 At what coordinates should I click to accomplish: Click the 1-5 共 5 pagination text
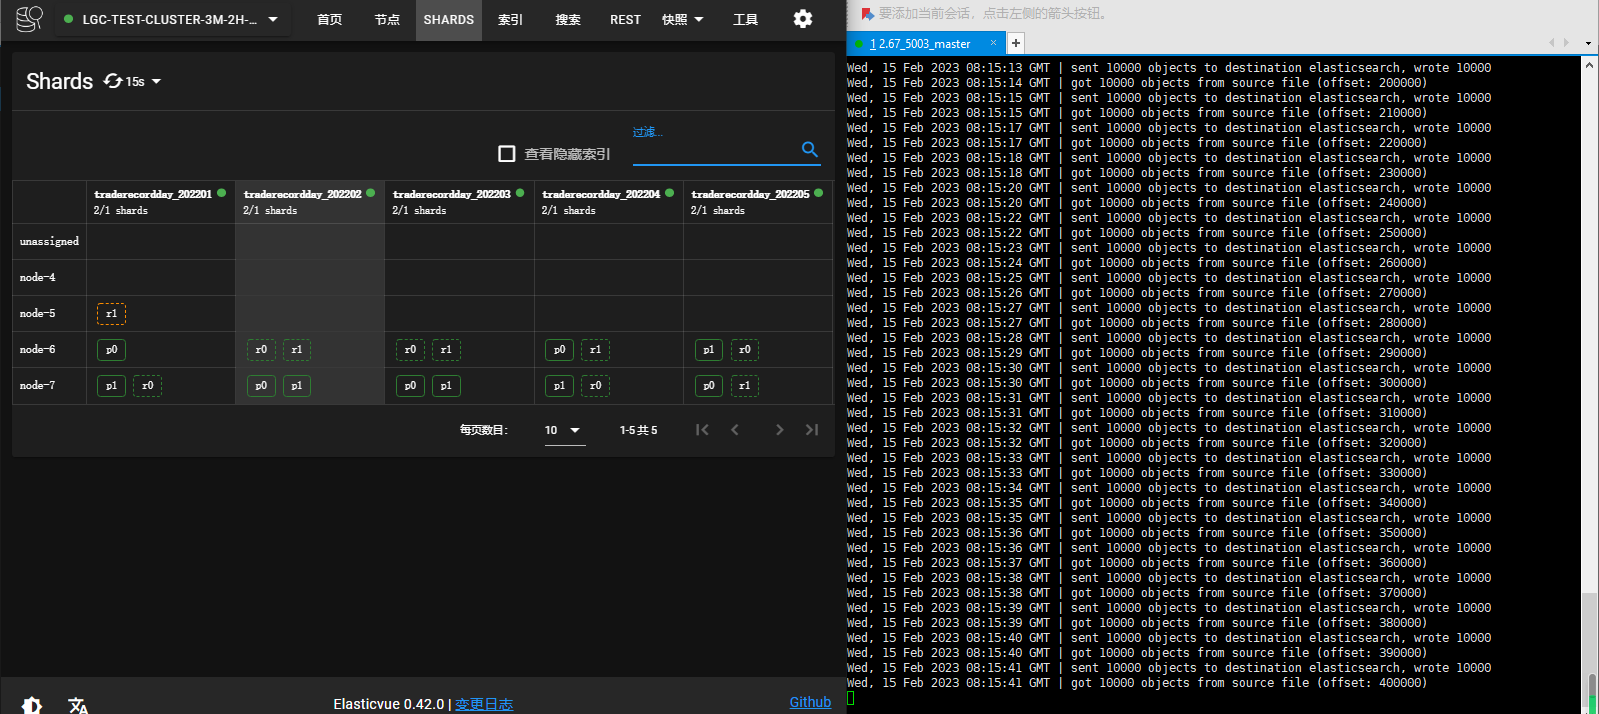pos(638,430)
